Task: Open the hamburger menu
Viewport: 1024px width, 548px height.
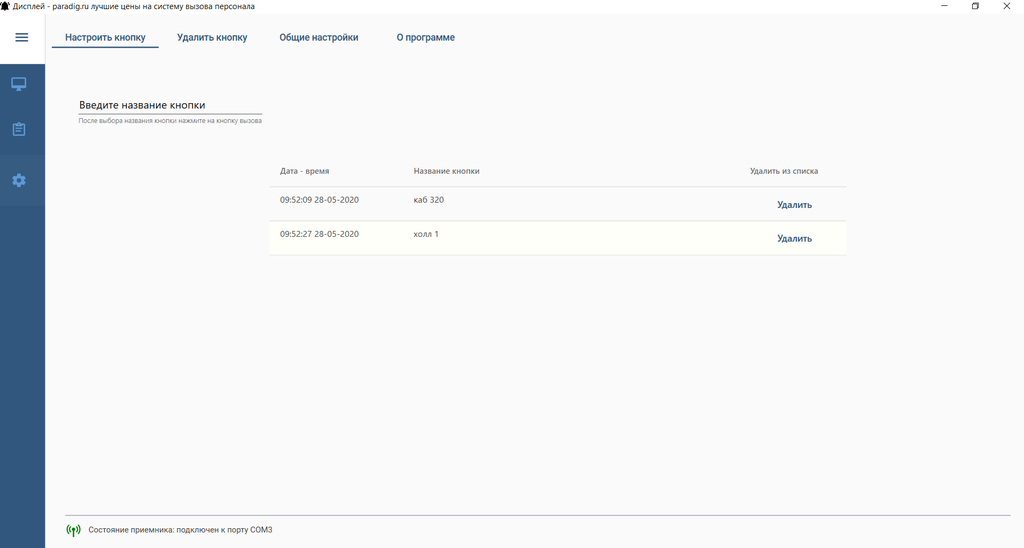Action: tap(22, 37)
